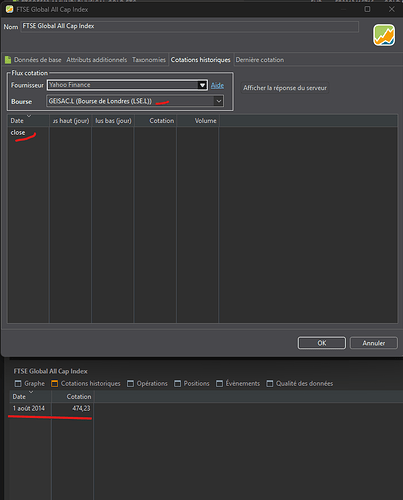Click the Évènements tab icon

[x=219, y=384]
